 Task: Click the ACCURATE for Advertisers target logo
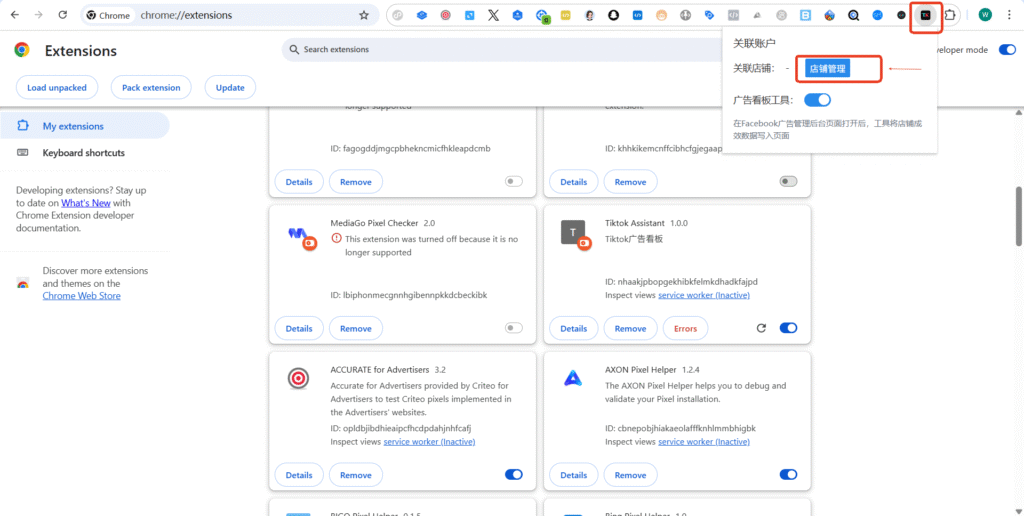pyautogui.click(x=298, y=378)
